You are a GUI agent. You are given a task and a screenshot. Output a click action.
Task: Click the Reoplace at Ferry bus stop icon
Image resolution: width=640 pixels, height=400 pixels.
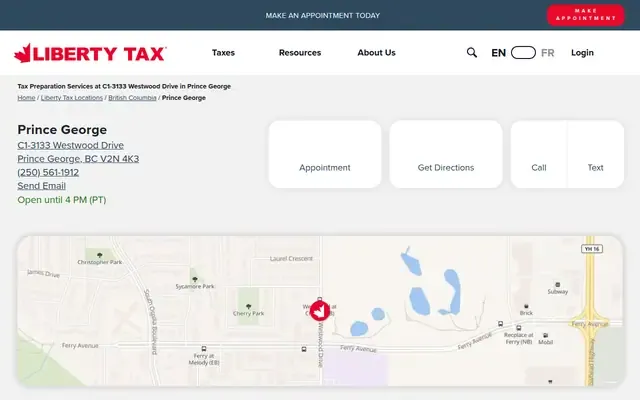point(518,328)
